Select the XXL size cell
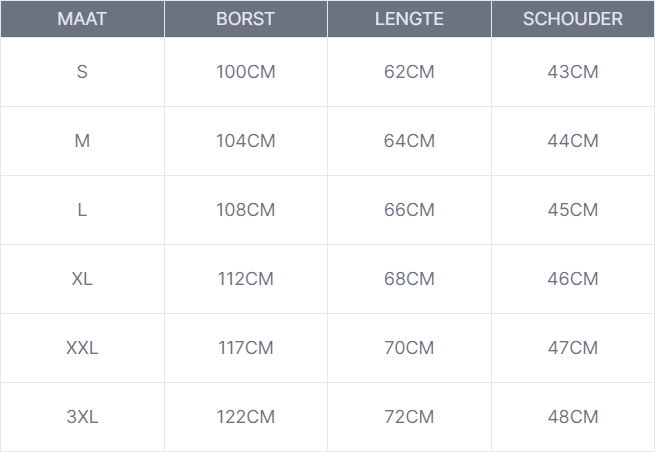The height and width of the screenshot is (452, 655). tap(82, 348)
